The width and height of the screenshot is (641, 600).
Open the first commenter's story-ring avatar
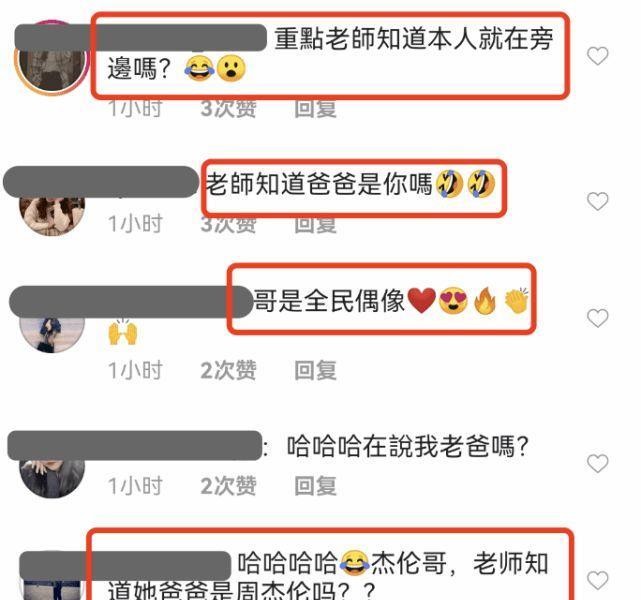tap(52, 57)
